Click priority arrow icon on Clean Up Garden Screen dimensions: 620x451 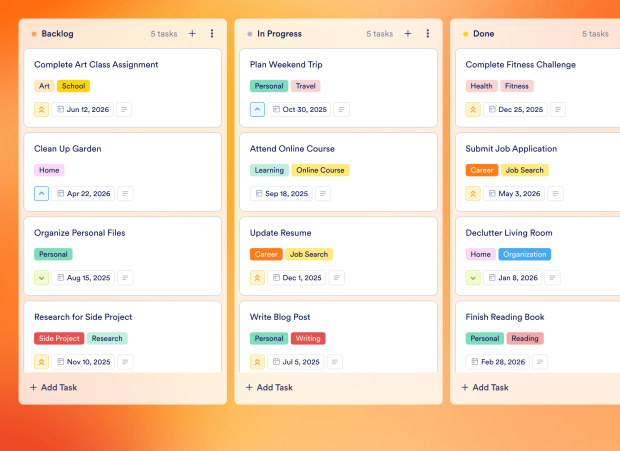(x=41, y=193)
